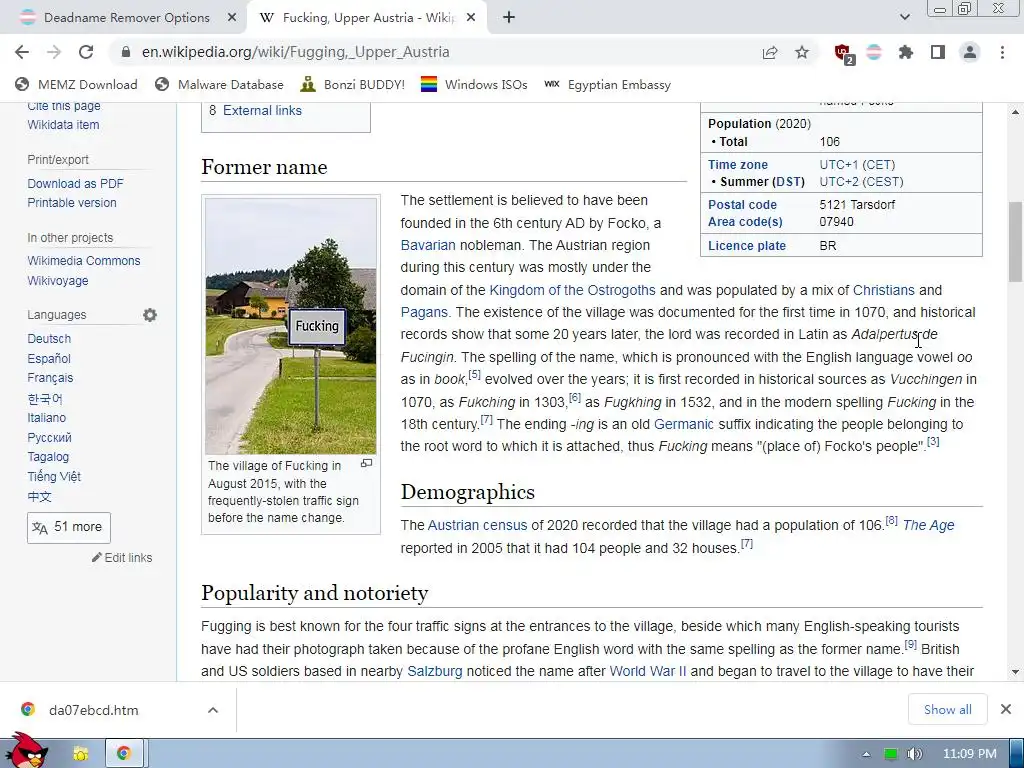
Task: Click the page scrollbar down arrow
Action: (x=1016, y=672)
